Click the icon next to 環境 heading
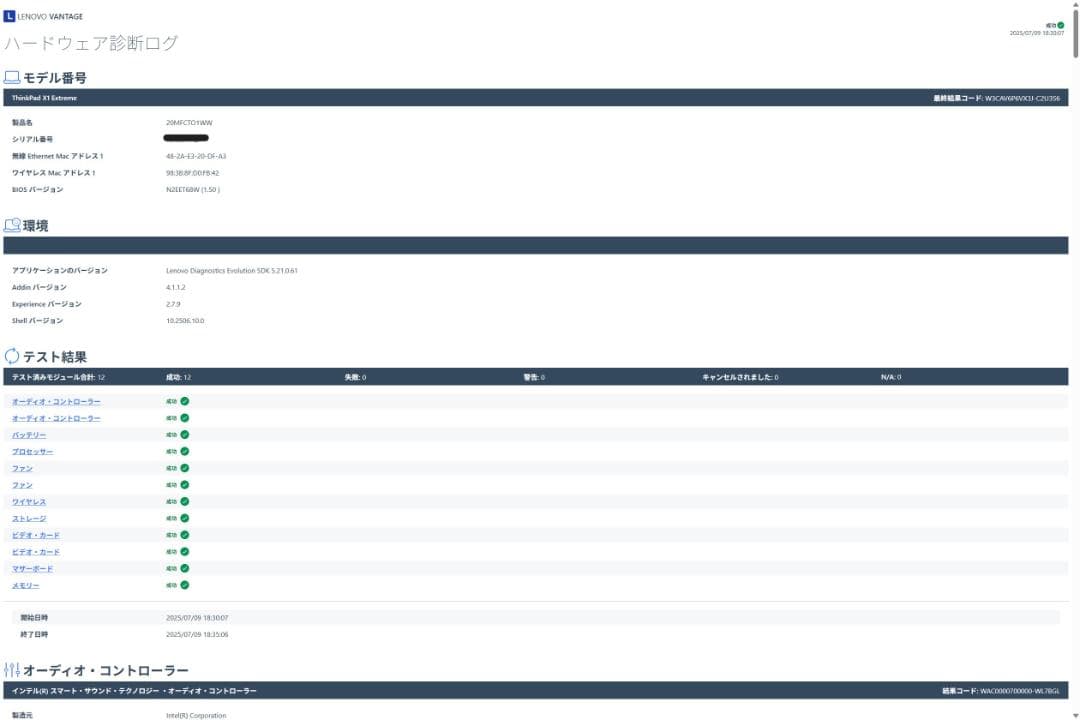The height and width of the screenshot is (720, 1080). (12, 225)
